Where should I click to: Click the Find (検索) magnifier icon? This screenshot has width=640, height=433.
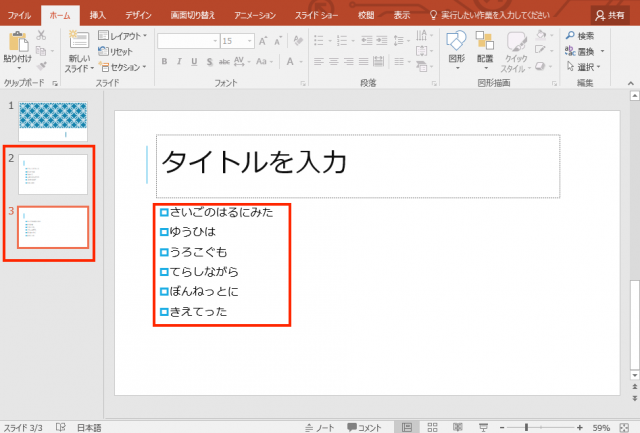570,36
